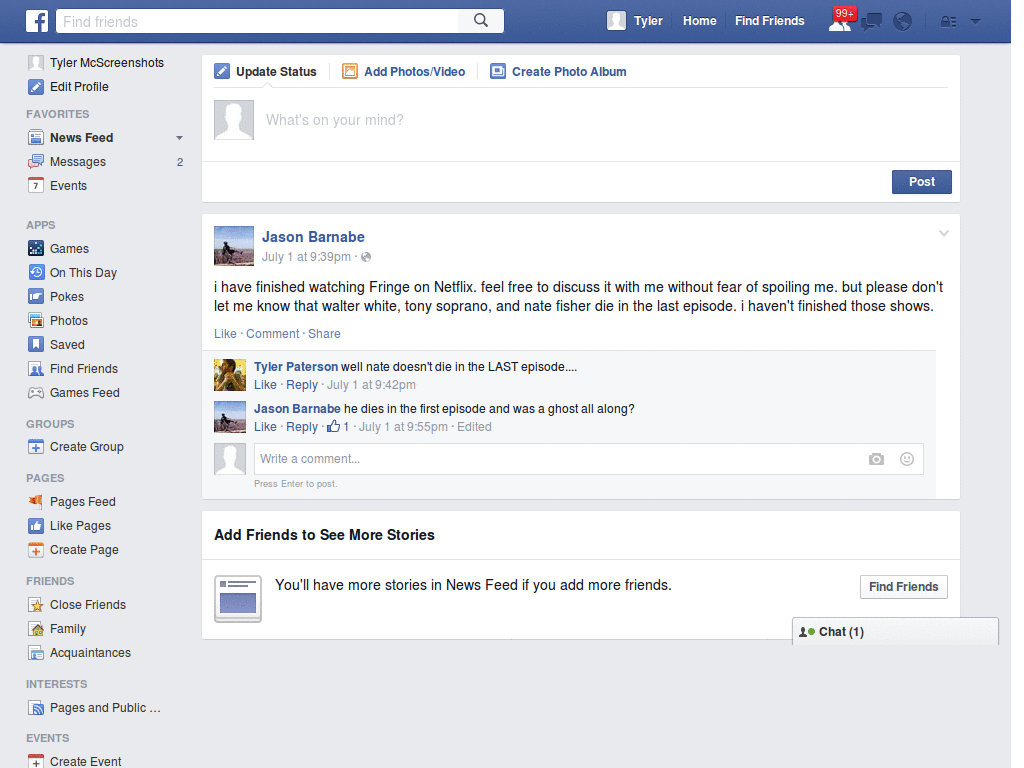
Task: Click the Photos icon in sidebar
Action: (x=36, y=321)
